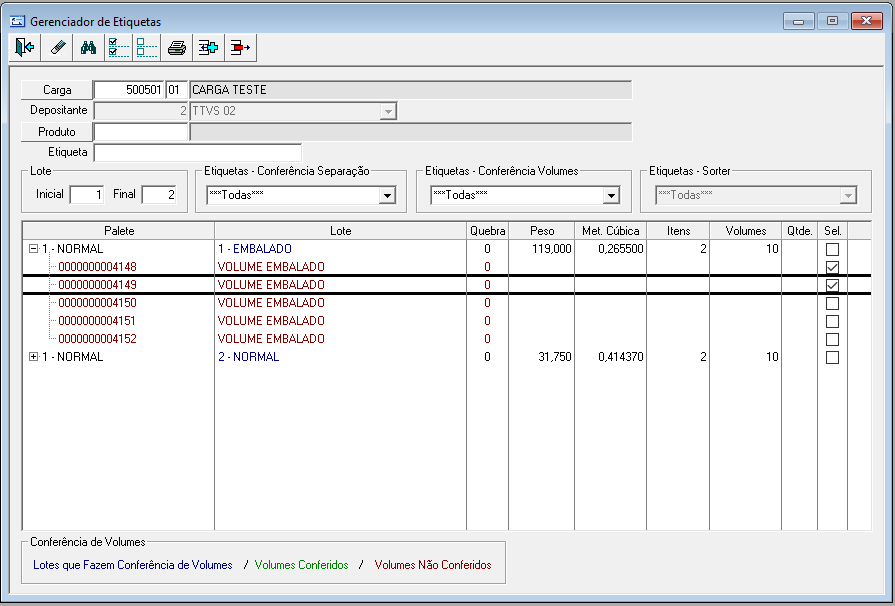
Task: Check the box for label 0000000004150
Action: [x=832, y=303]
